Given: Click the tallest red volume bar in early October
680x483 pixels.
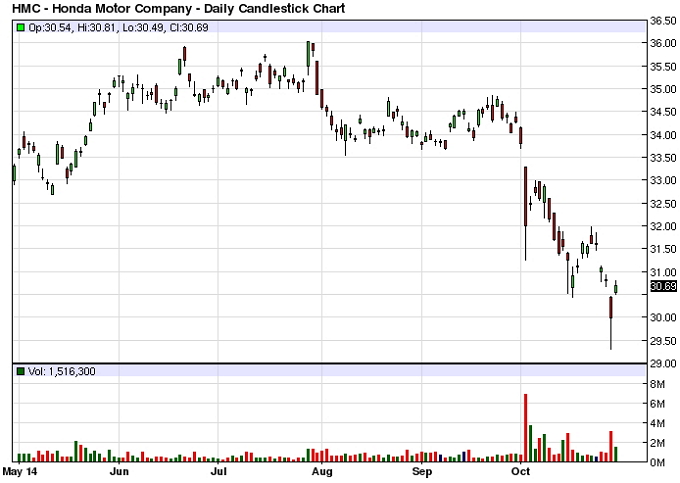Looking at the screenshot, I should pos(526,428).
